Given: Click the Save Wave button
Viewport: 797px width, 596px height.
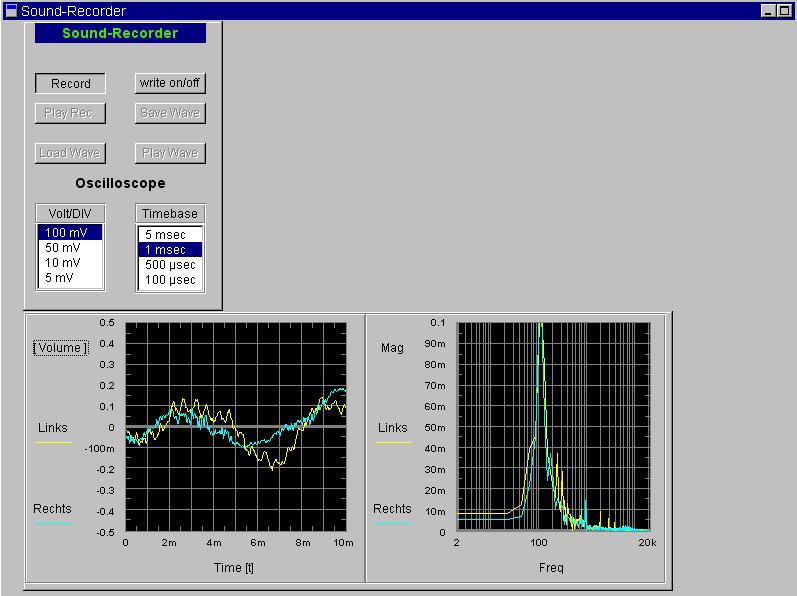Looking at the screenshot, I should [x=170, y=113].
